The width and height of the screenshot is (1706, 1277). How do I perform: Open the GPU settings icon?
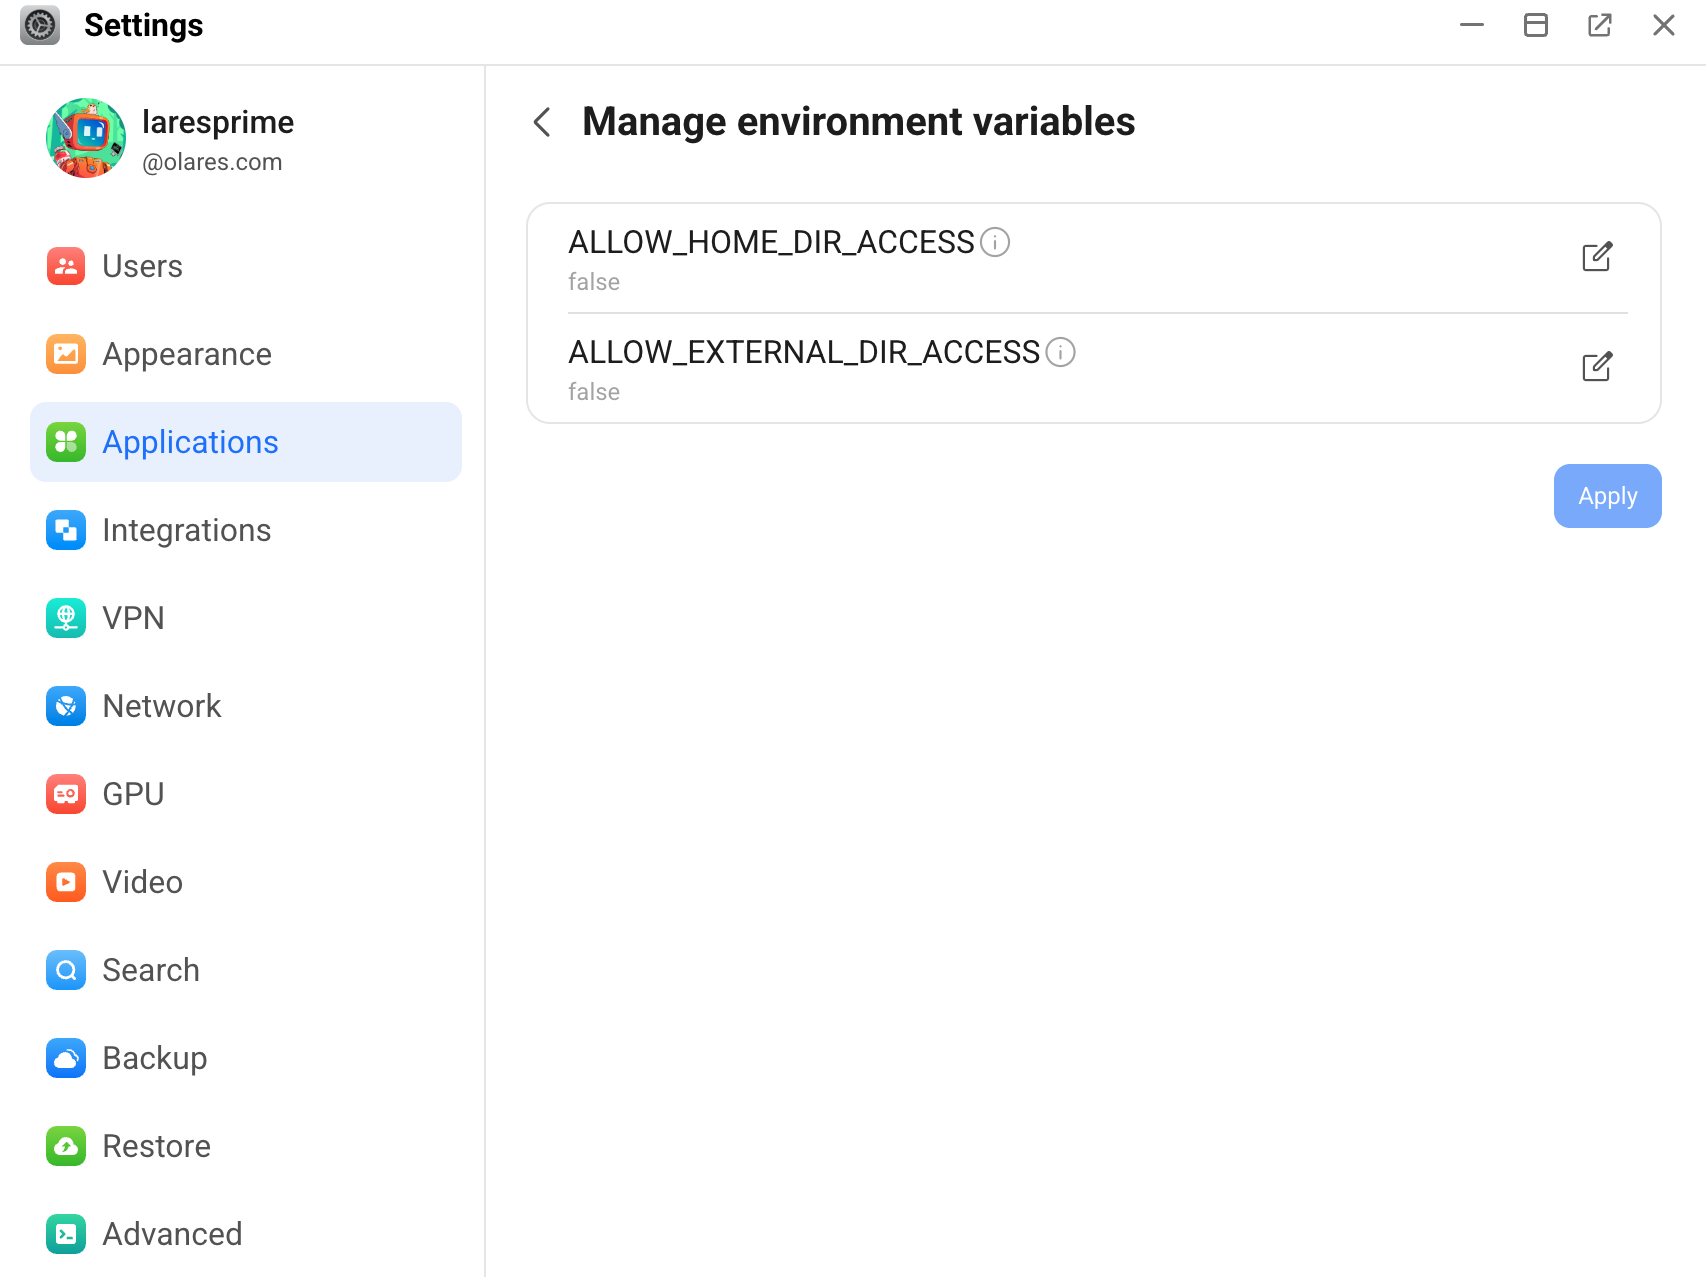click(x=65, y=794)
